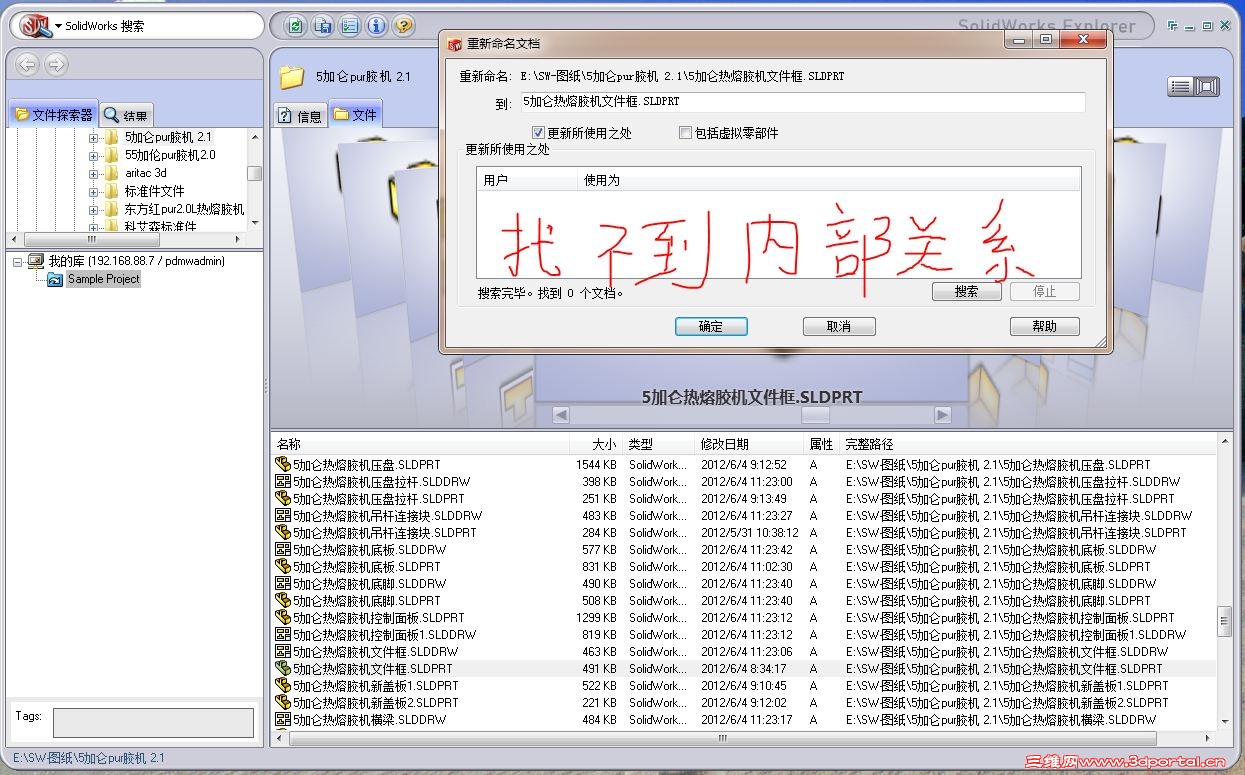
Task: Sort by 完整路径 column header
Action: click(1030, 444)
